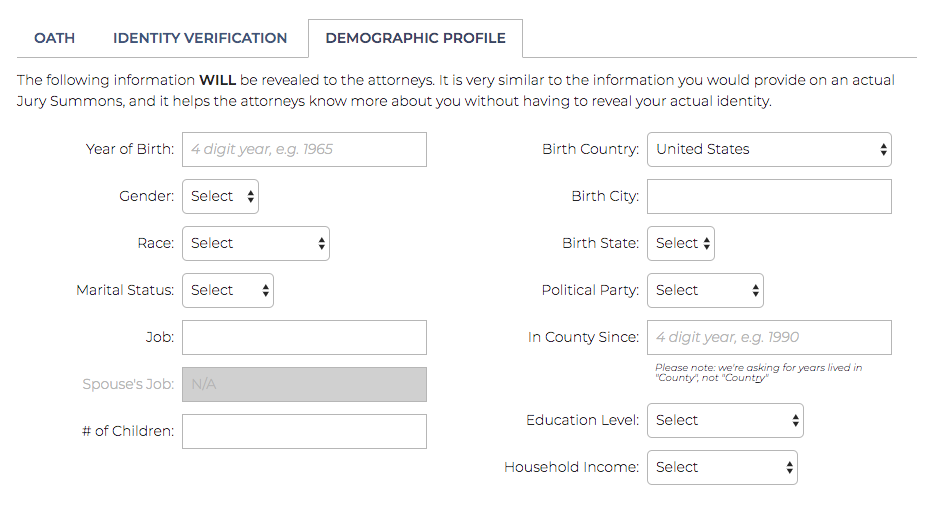The height and width of the screenshot is (515, 930).
Task: Click the County vs Country note text
Action: point(758,373)
